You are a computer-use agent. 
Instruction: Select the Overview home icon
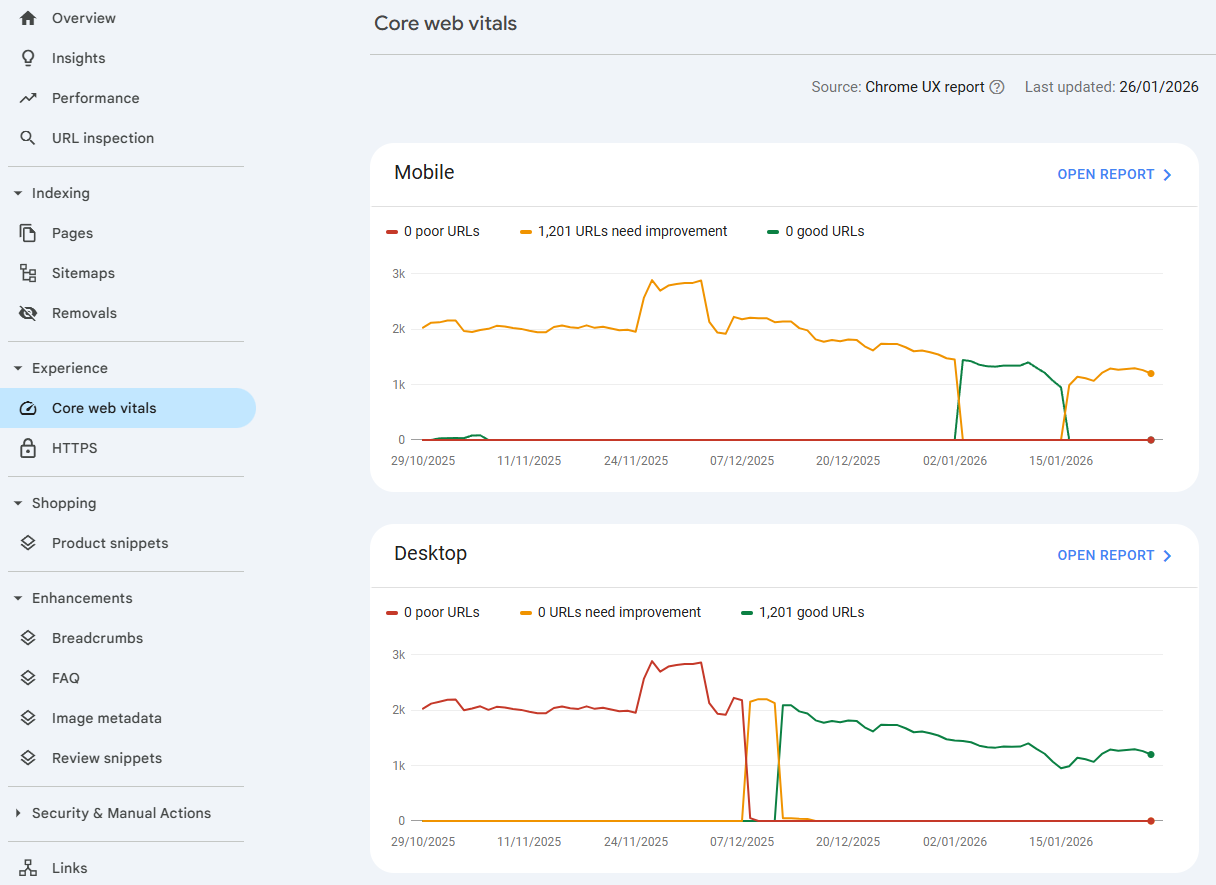coord(27,17)
